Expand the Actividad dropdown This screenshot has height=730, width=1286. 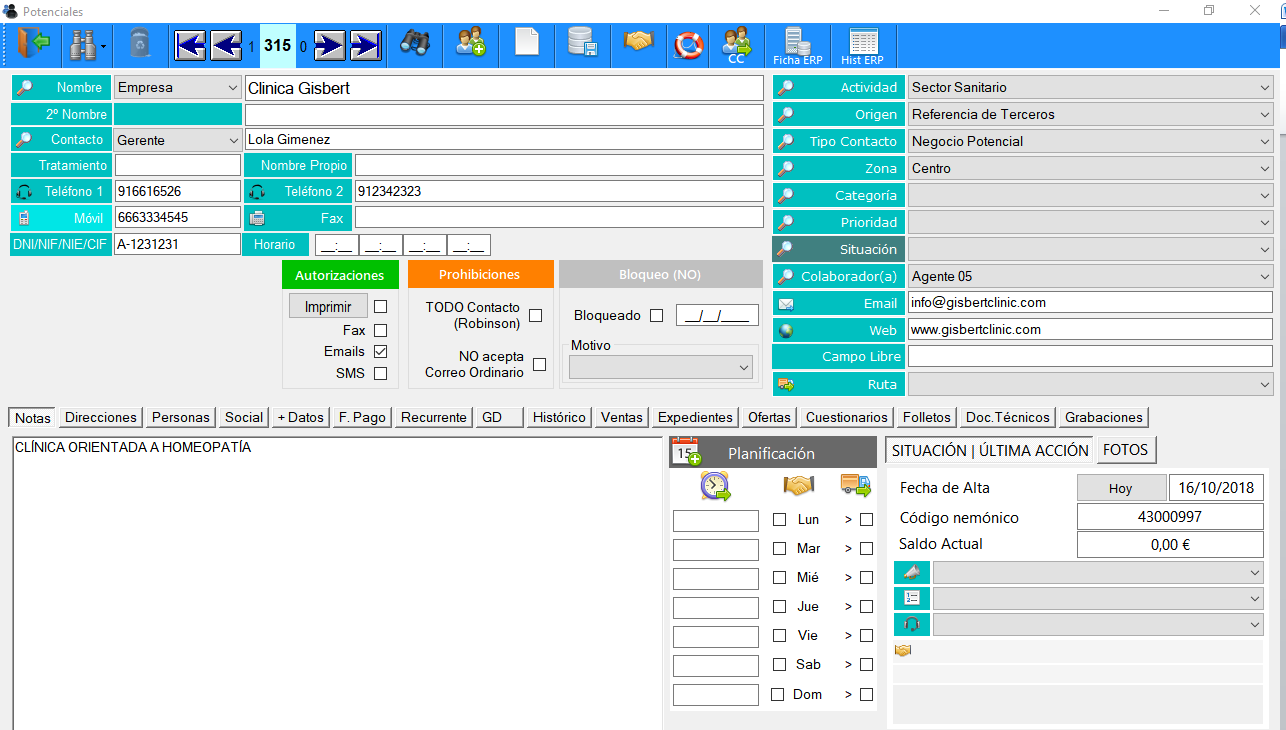[1090, 87]
